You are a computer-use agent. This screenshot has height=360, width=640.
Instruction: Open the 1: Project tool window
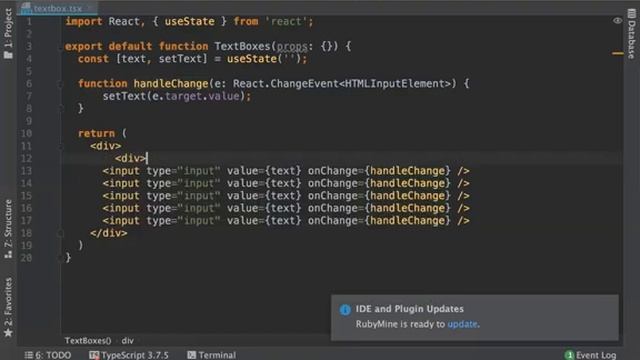8,33
